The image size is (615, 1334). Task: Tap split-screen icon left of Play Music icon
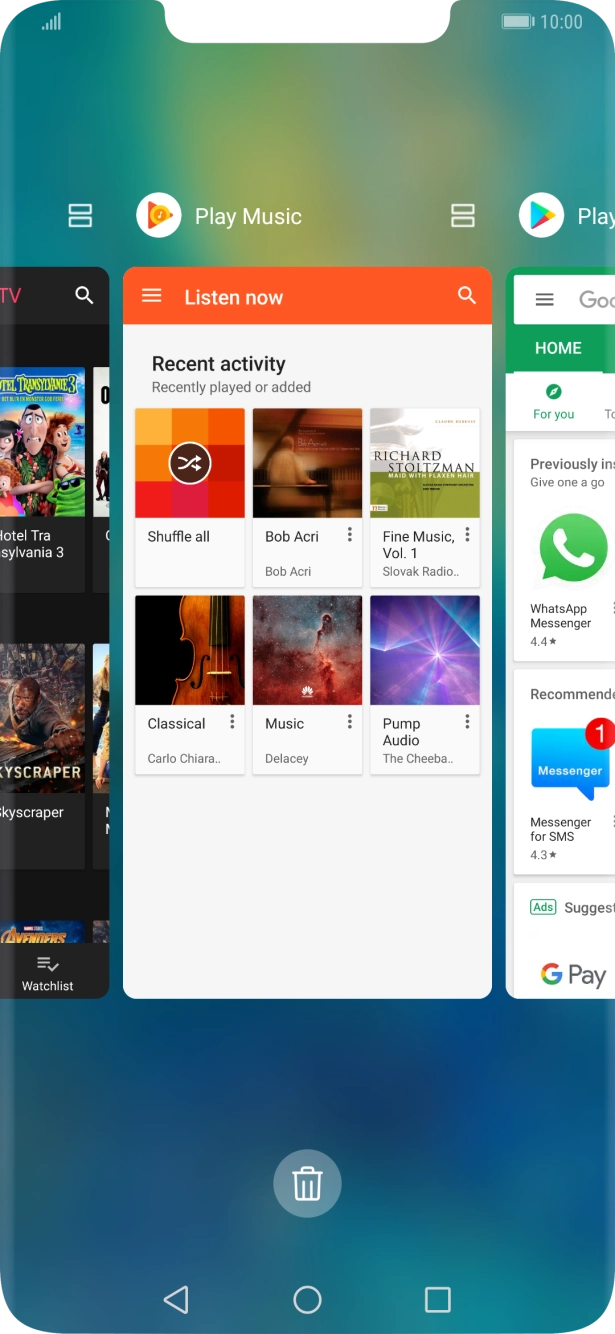coord(80,215)
